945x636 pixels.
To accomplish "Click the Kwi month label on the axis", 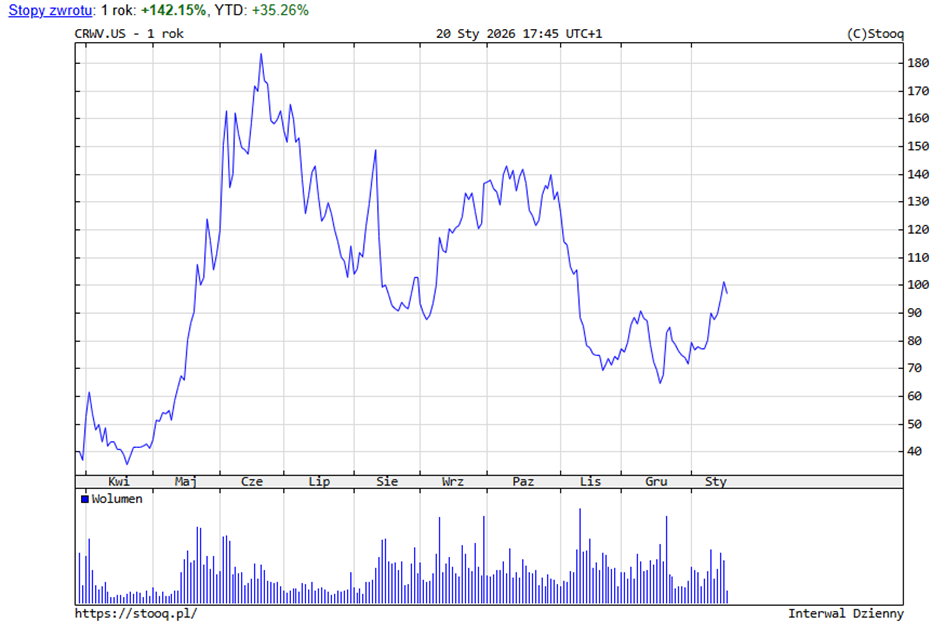I will [119, 482].
